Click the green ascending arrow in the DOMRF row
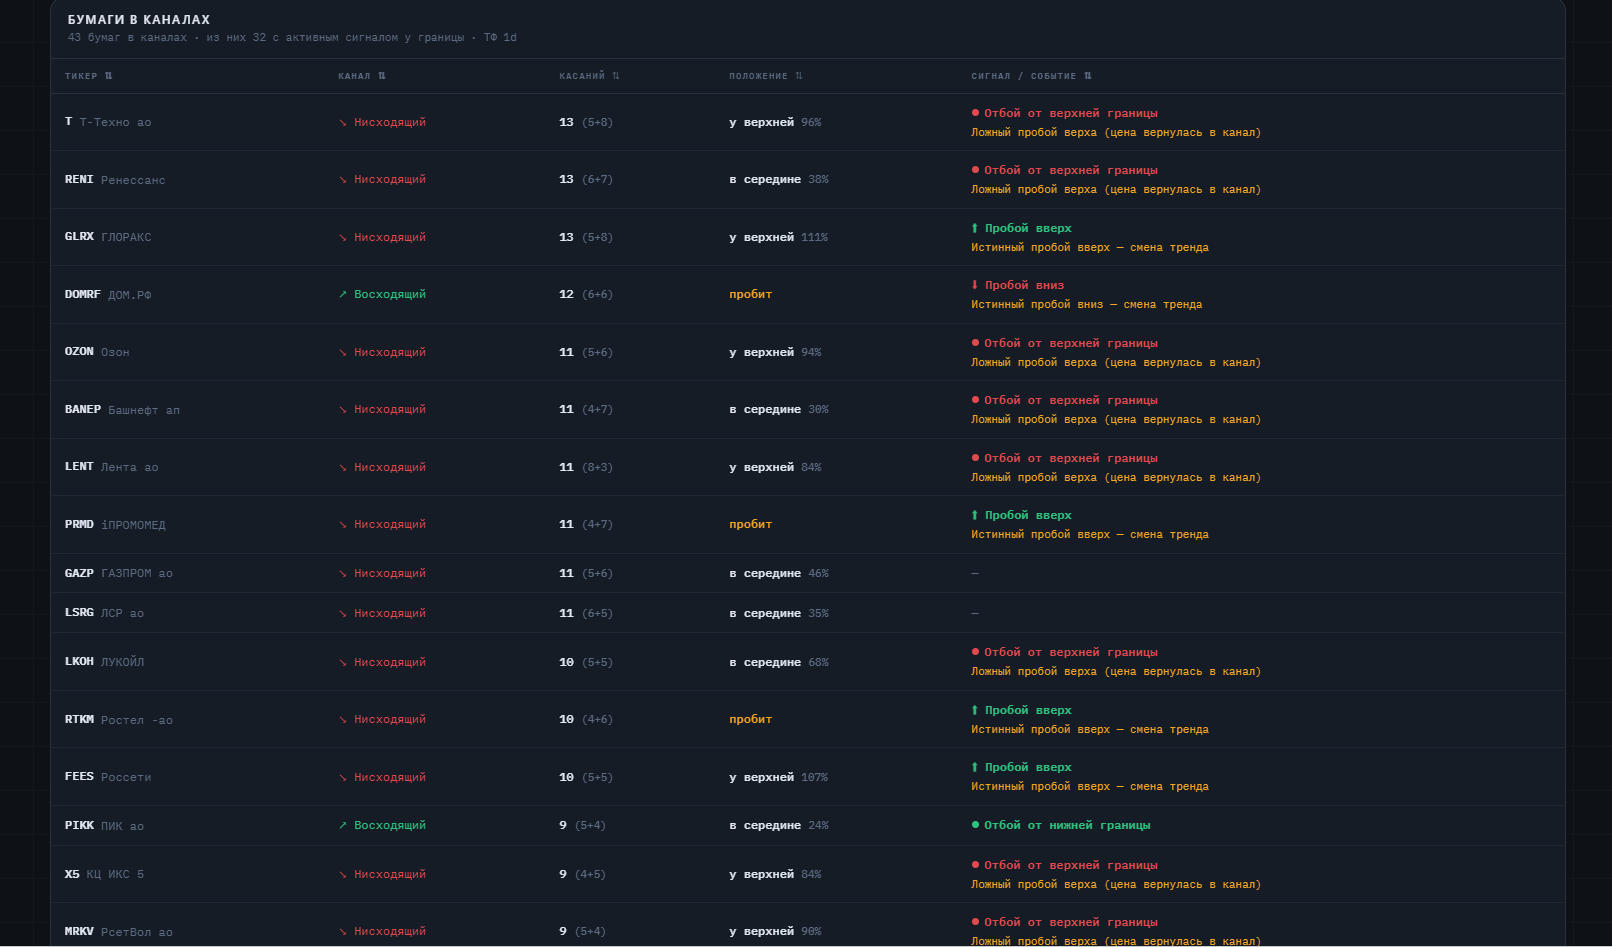Screen dimensions: 1612x947 click(x=343, y=294)
